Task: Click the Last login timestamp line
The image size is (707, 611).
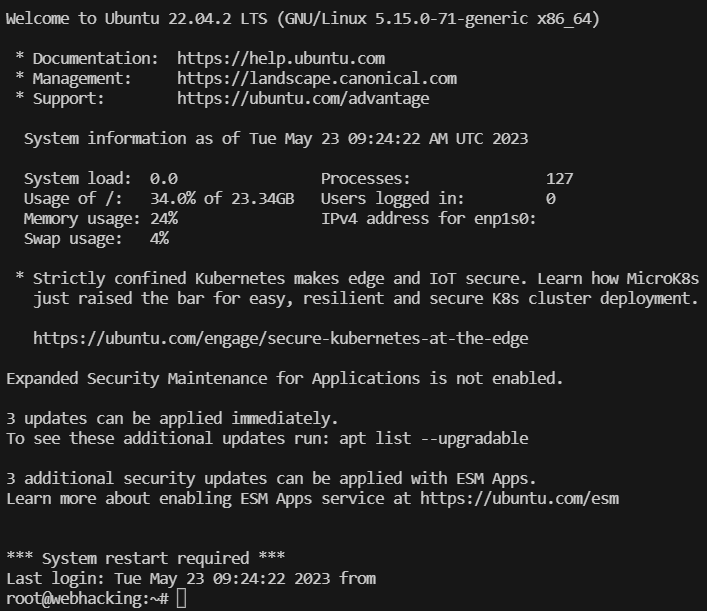Action: click(x=191, y=579)
